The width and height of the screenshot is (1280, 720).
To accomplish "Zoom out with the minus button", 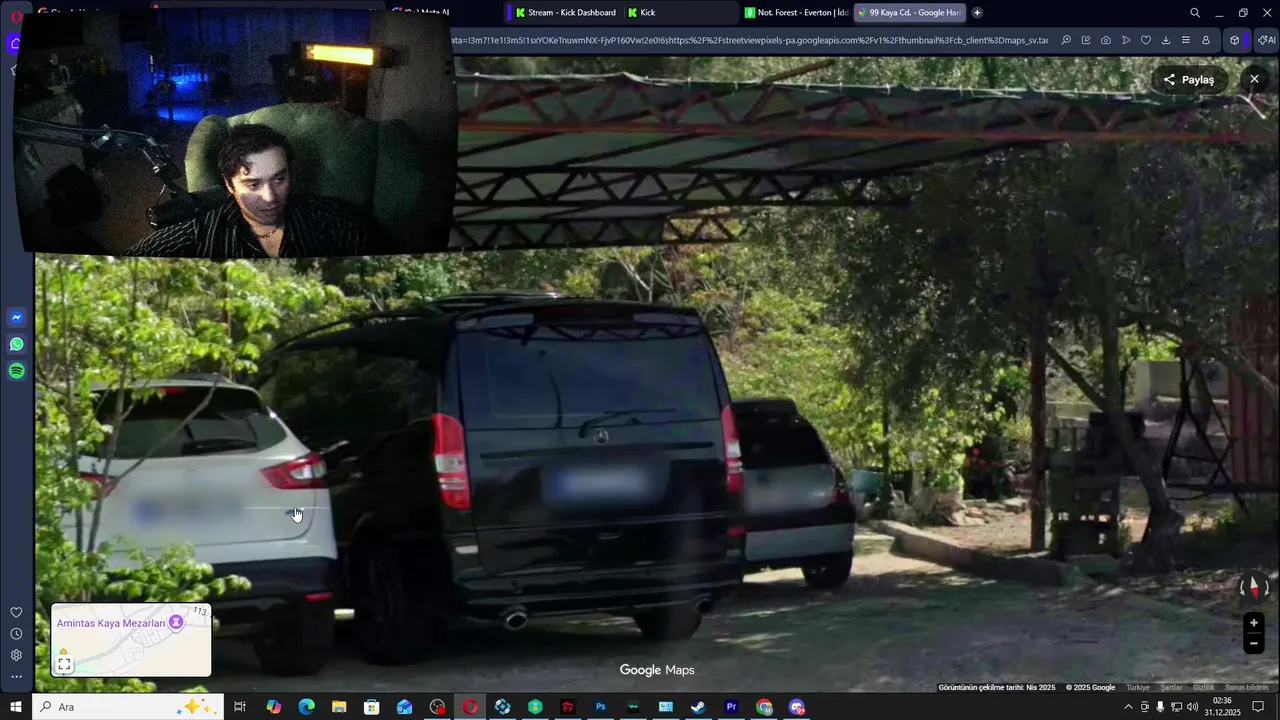I will [1253, 643].
